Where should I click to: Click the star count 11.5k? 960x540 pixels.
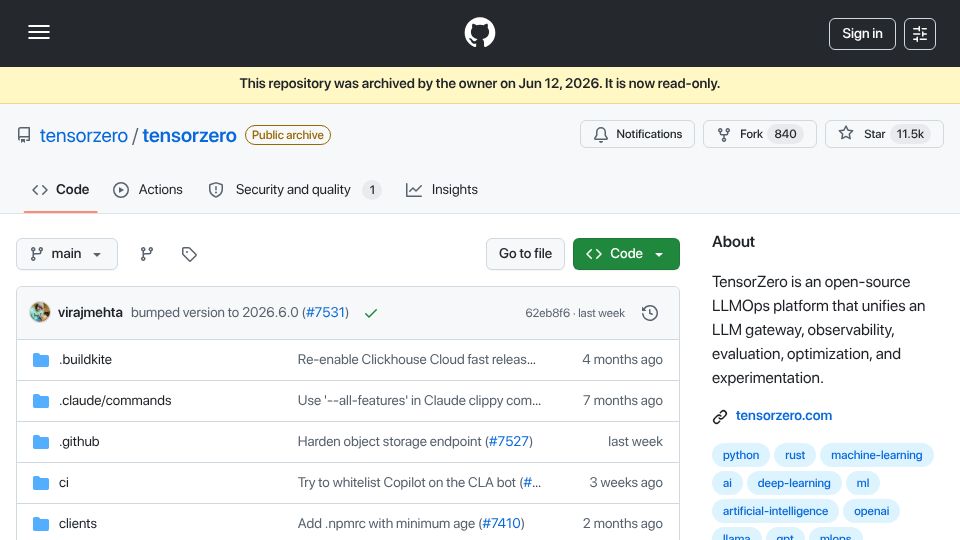pyautogui.click(x=910, y=134)
